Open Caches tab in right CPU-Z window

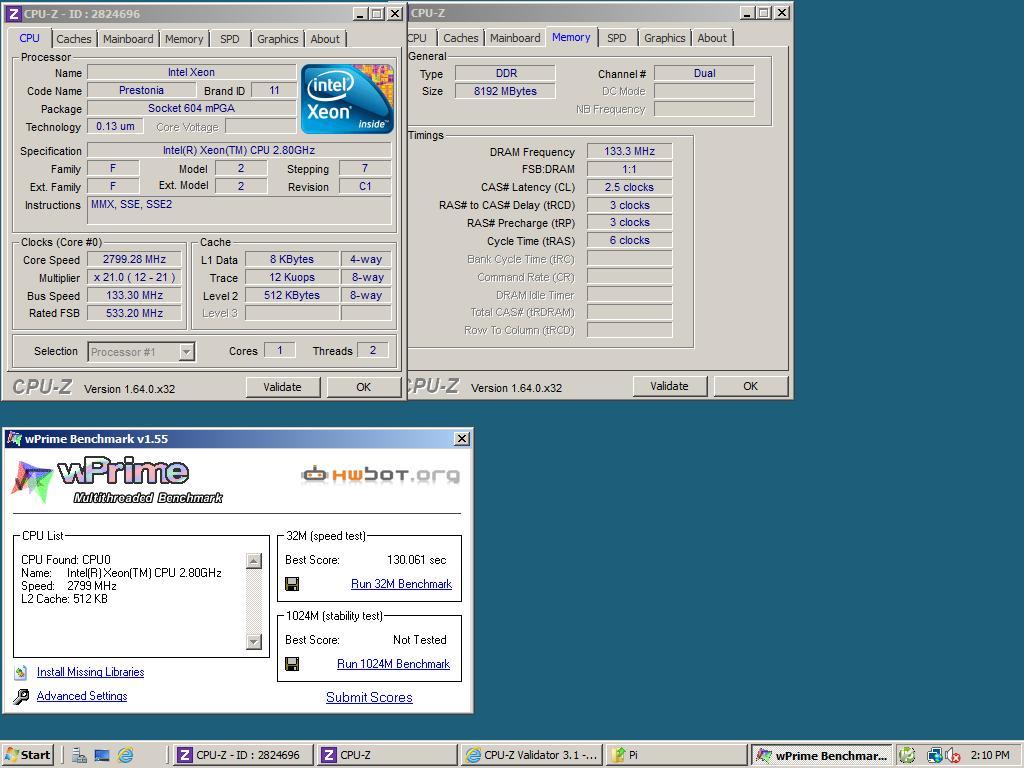pyautogui.click(x=460, y=38)
